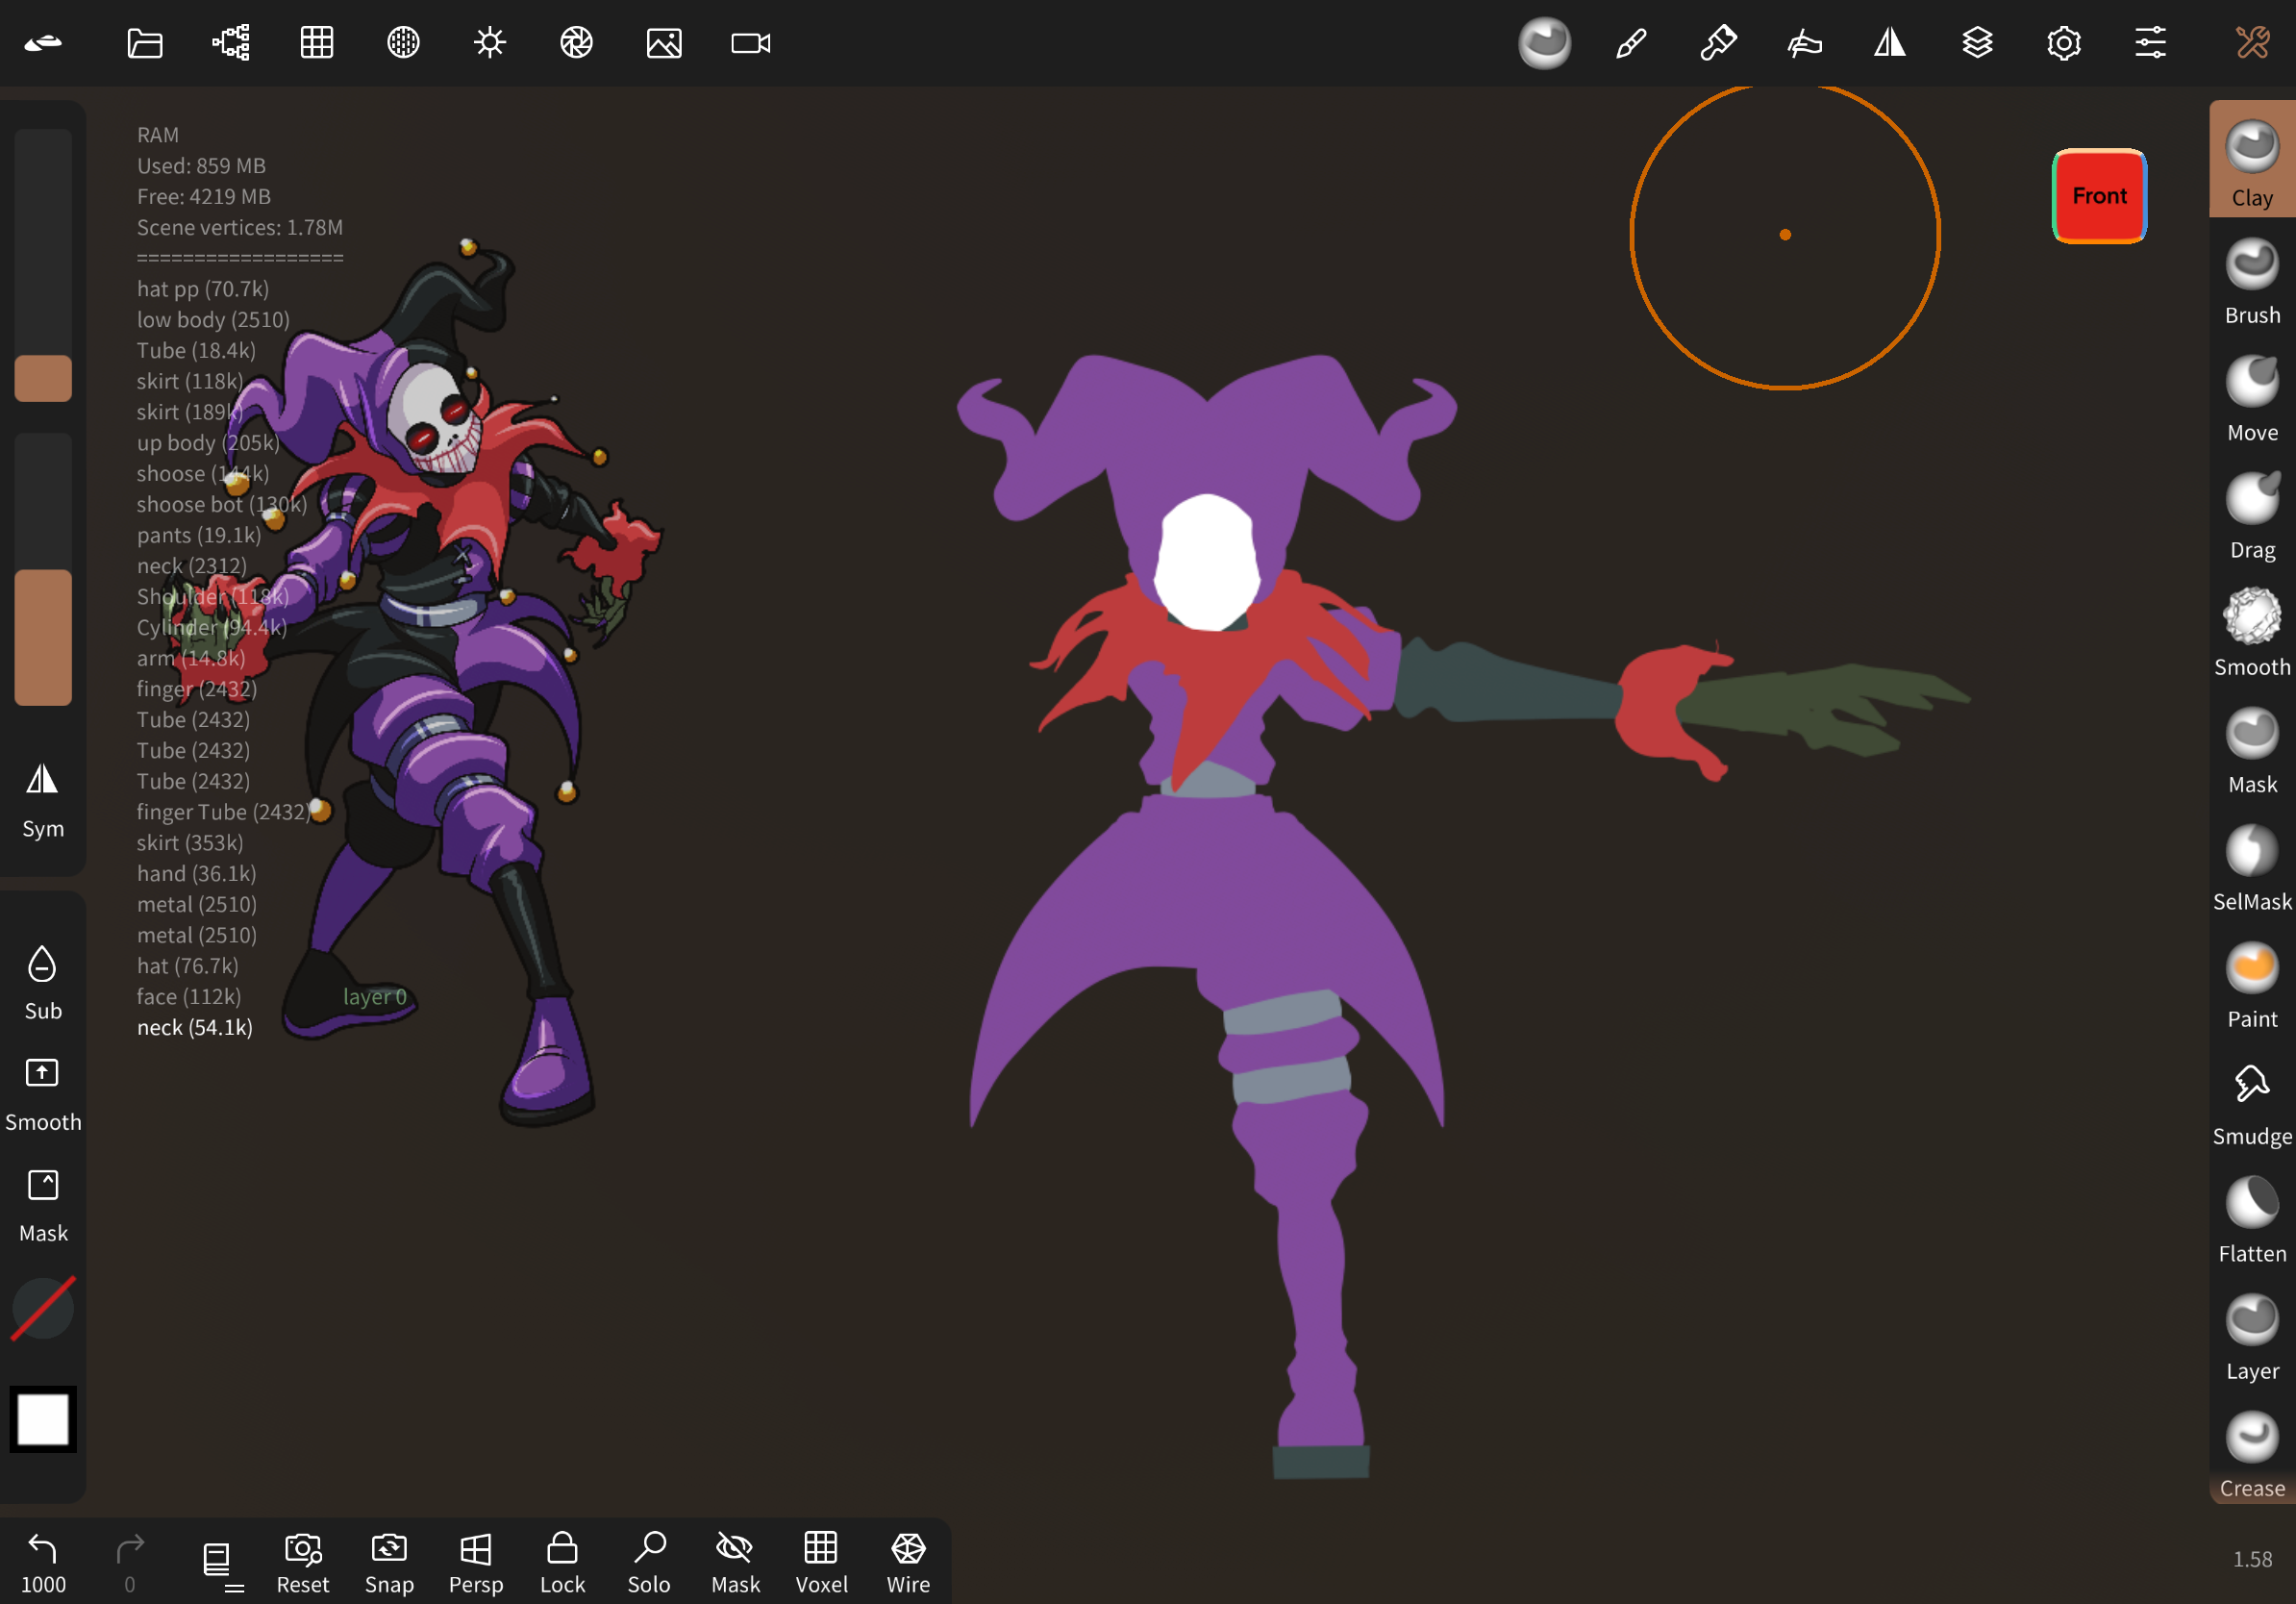Click Snap camera button

click(x=389, y=1563)
